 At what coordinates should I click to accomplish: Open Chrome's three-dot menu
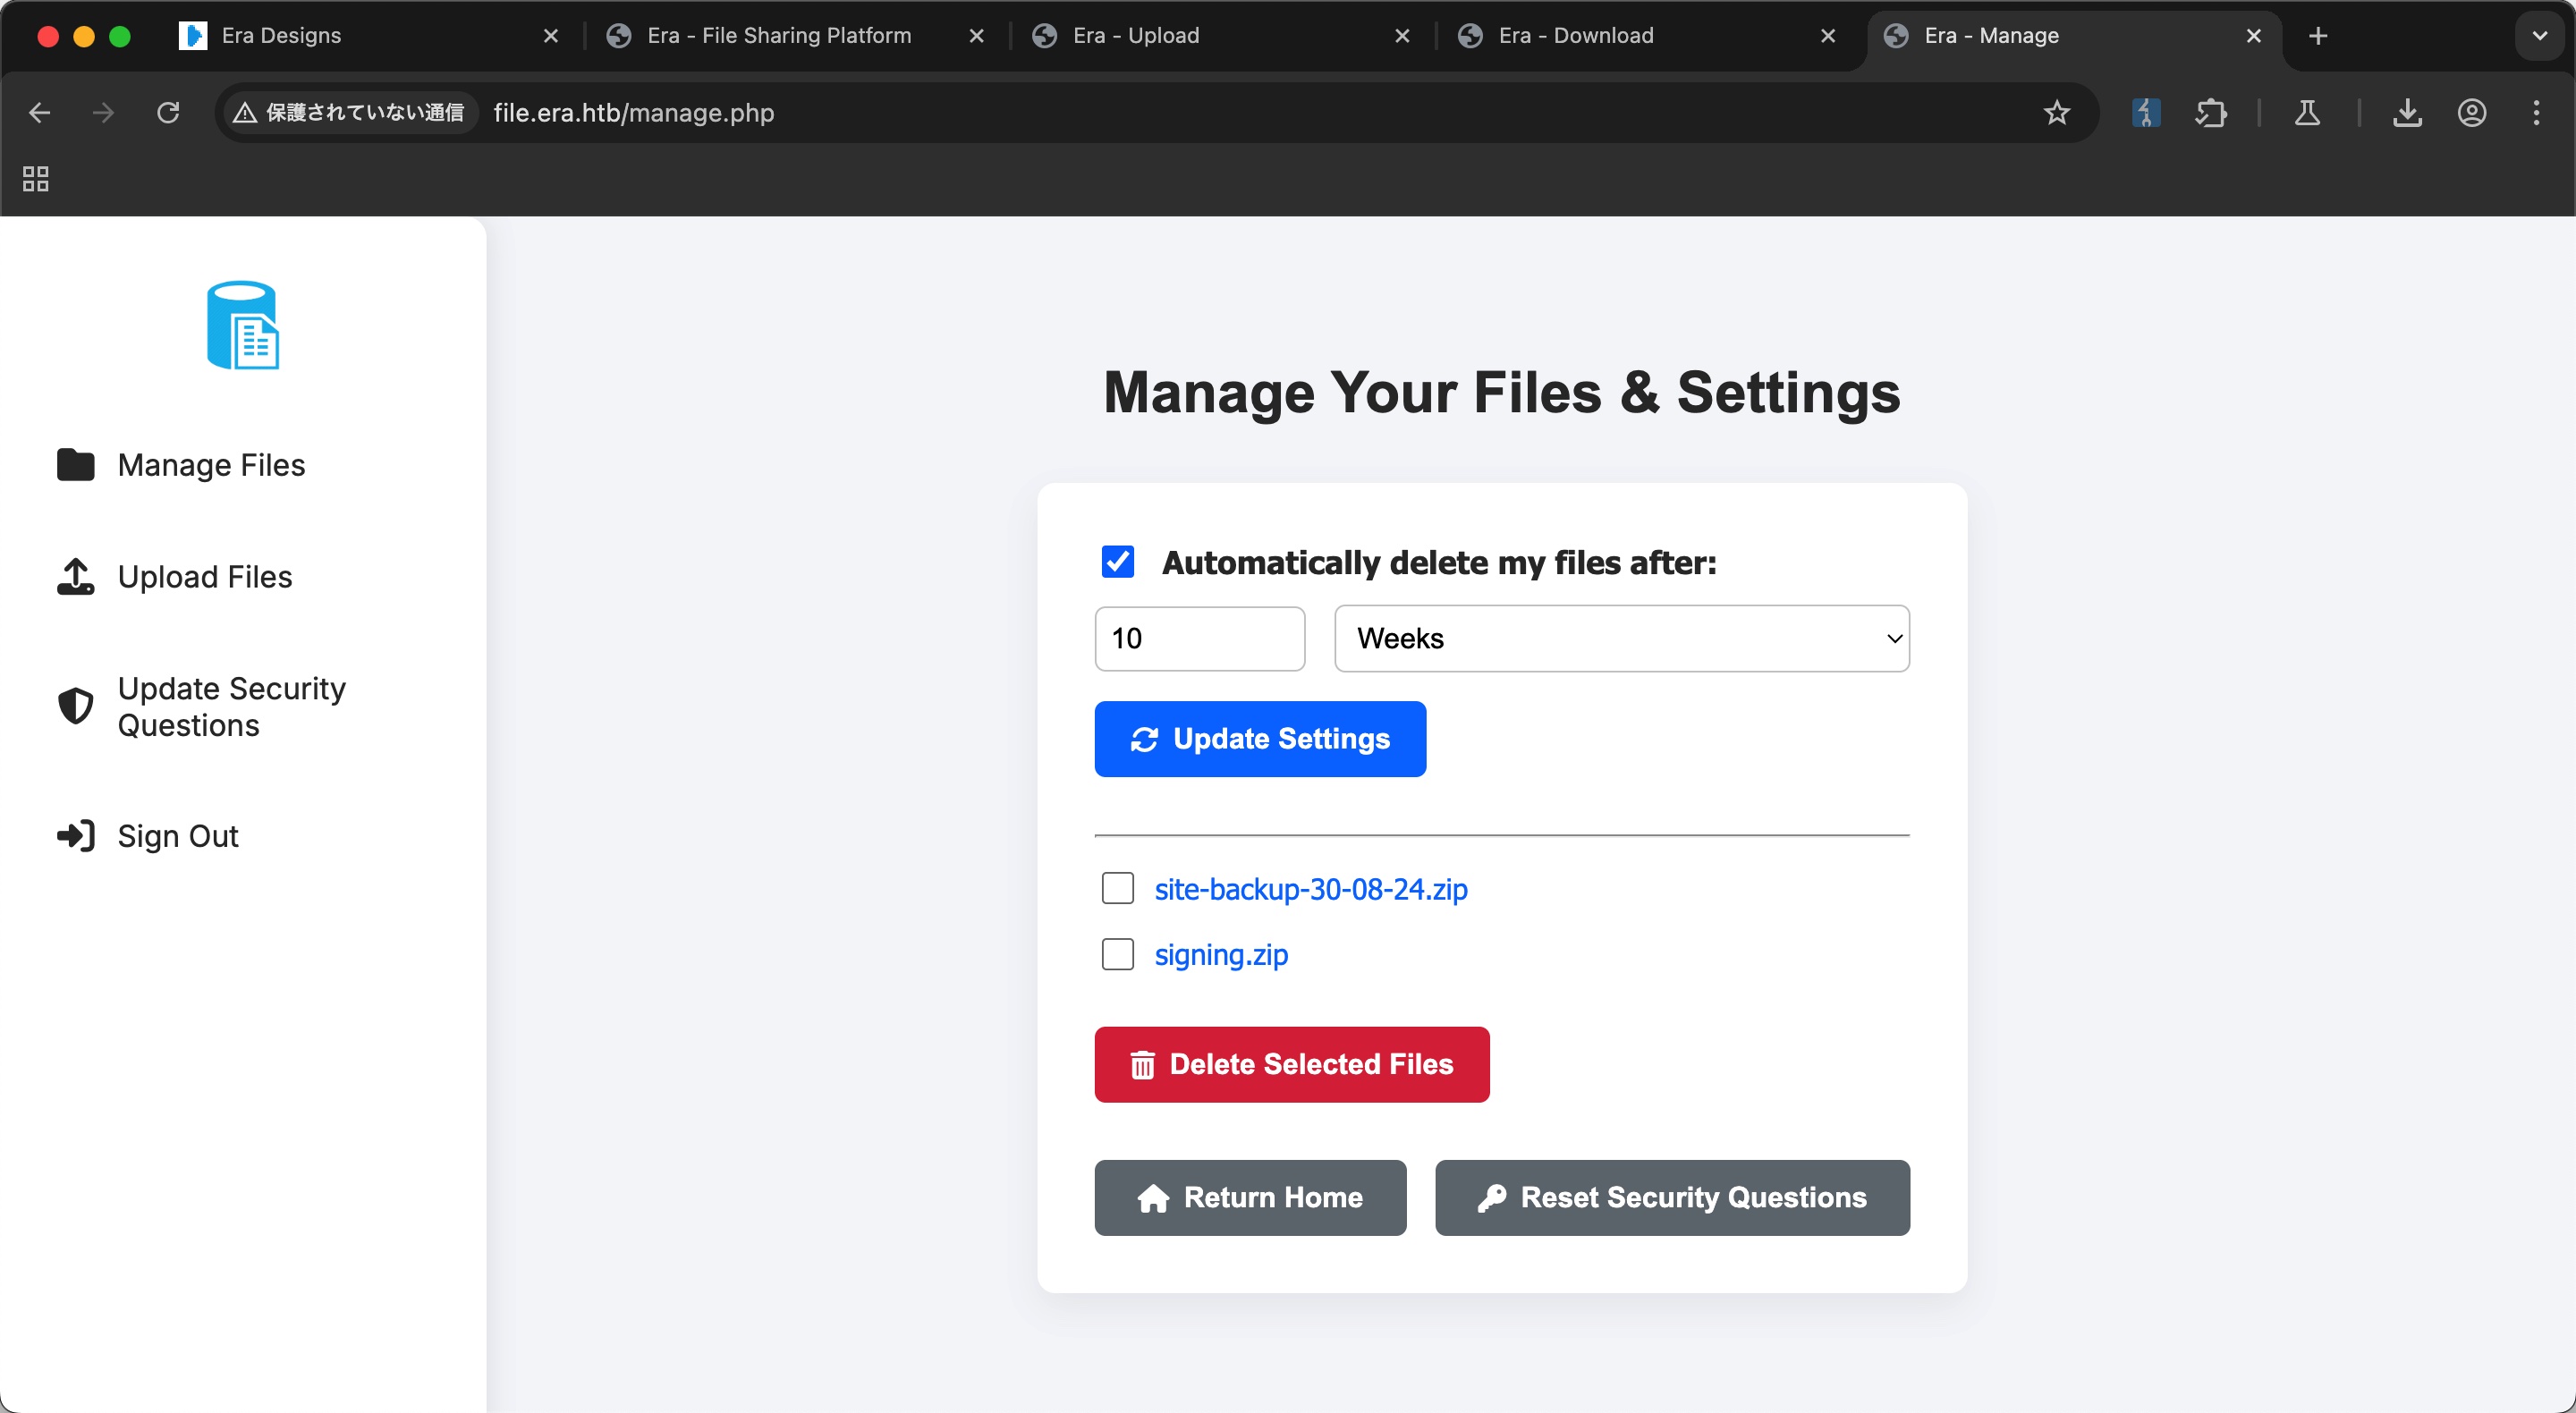click(x=2536, y=113)
